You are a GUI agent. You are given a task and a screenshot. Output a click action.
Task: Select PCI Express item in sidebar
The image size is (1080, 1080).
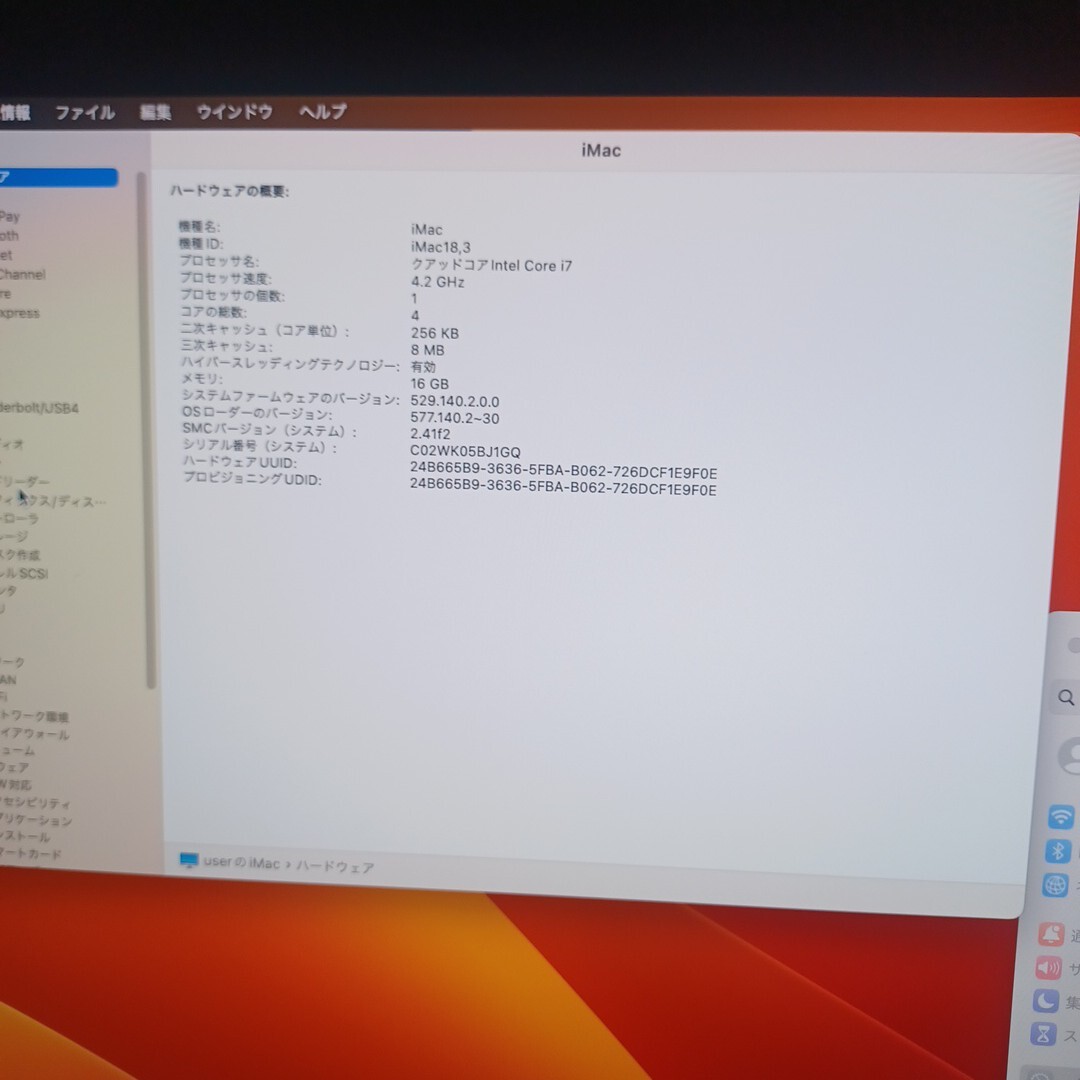pos(20,313)
